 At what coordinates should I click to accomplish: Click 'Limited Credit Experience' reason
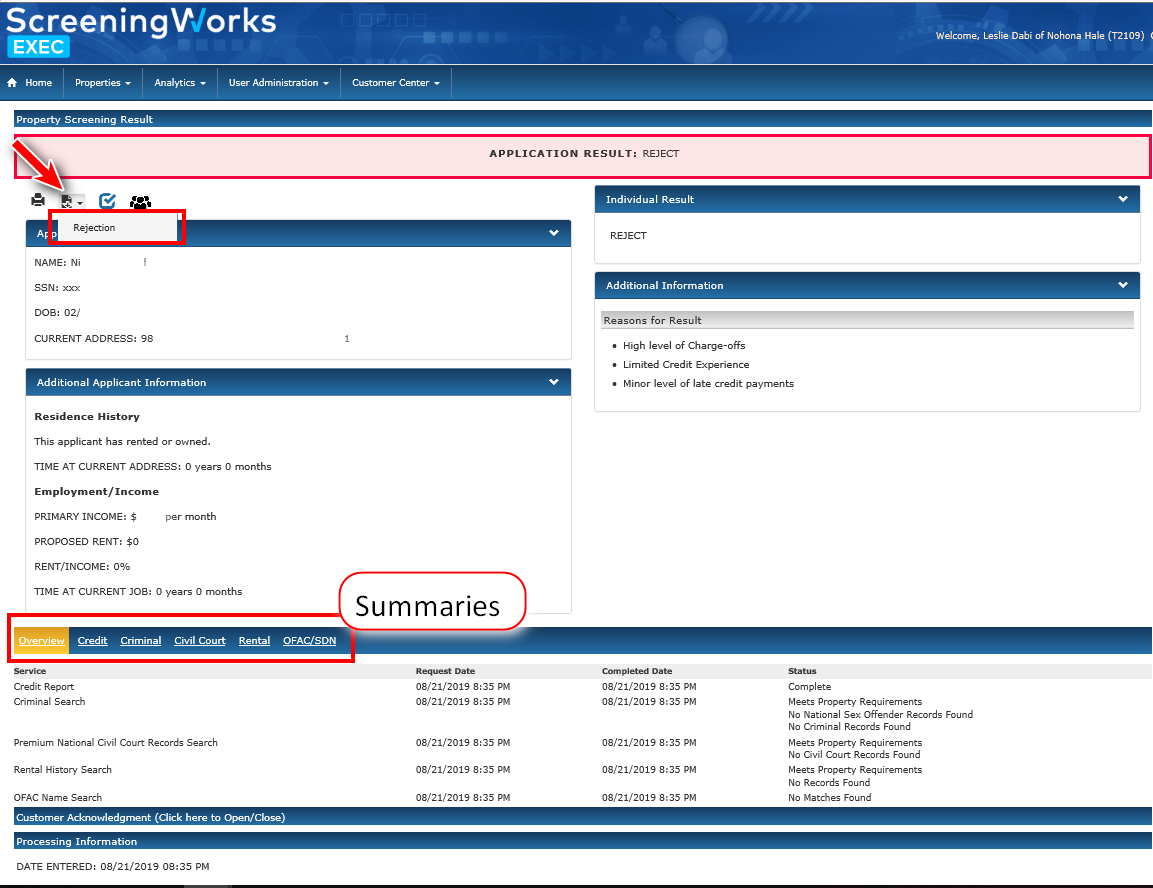coord(686,365)
